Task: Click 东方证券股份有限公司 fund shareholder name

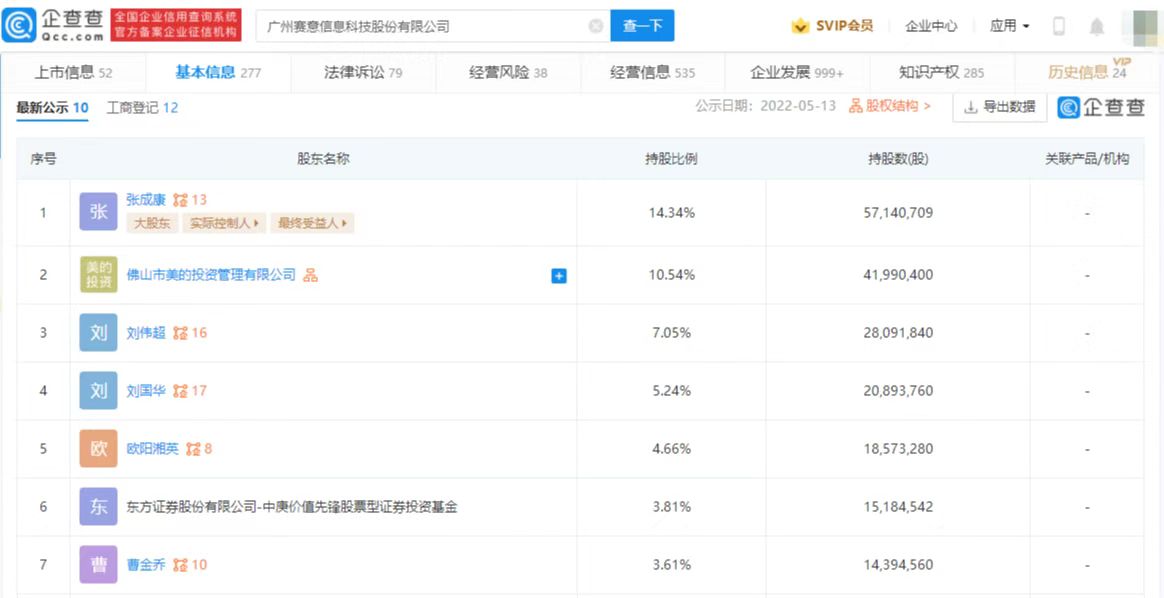Action: pyautogui.click(x=292, y=507)
